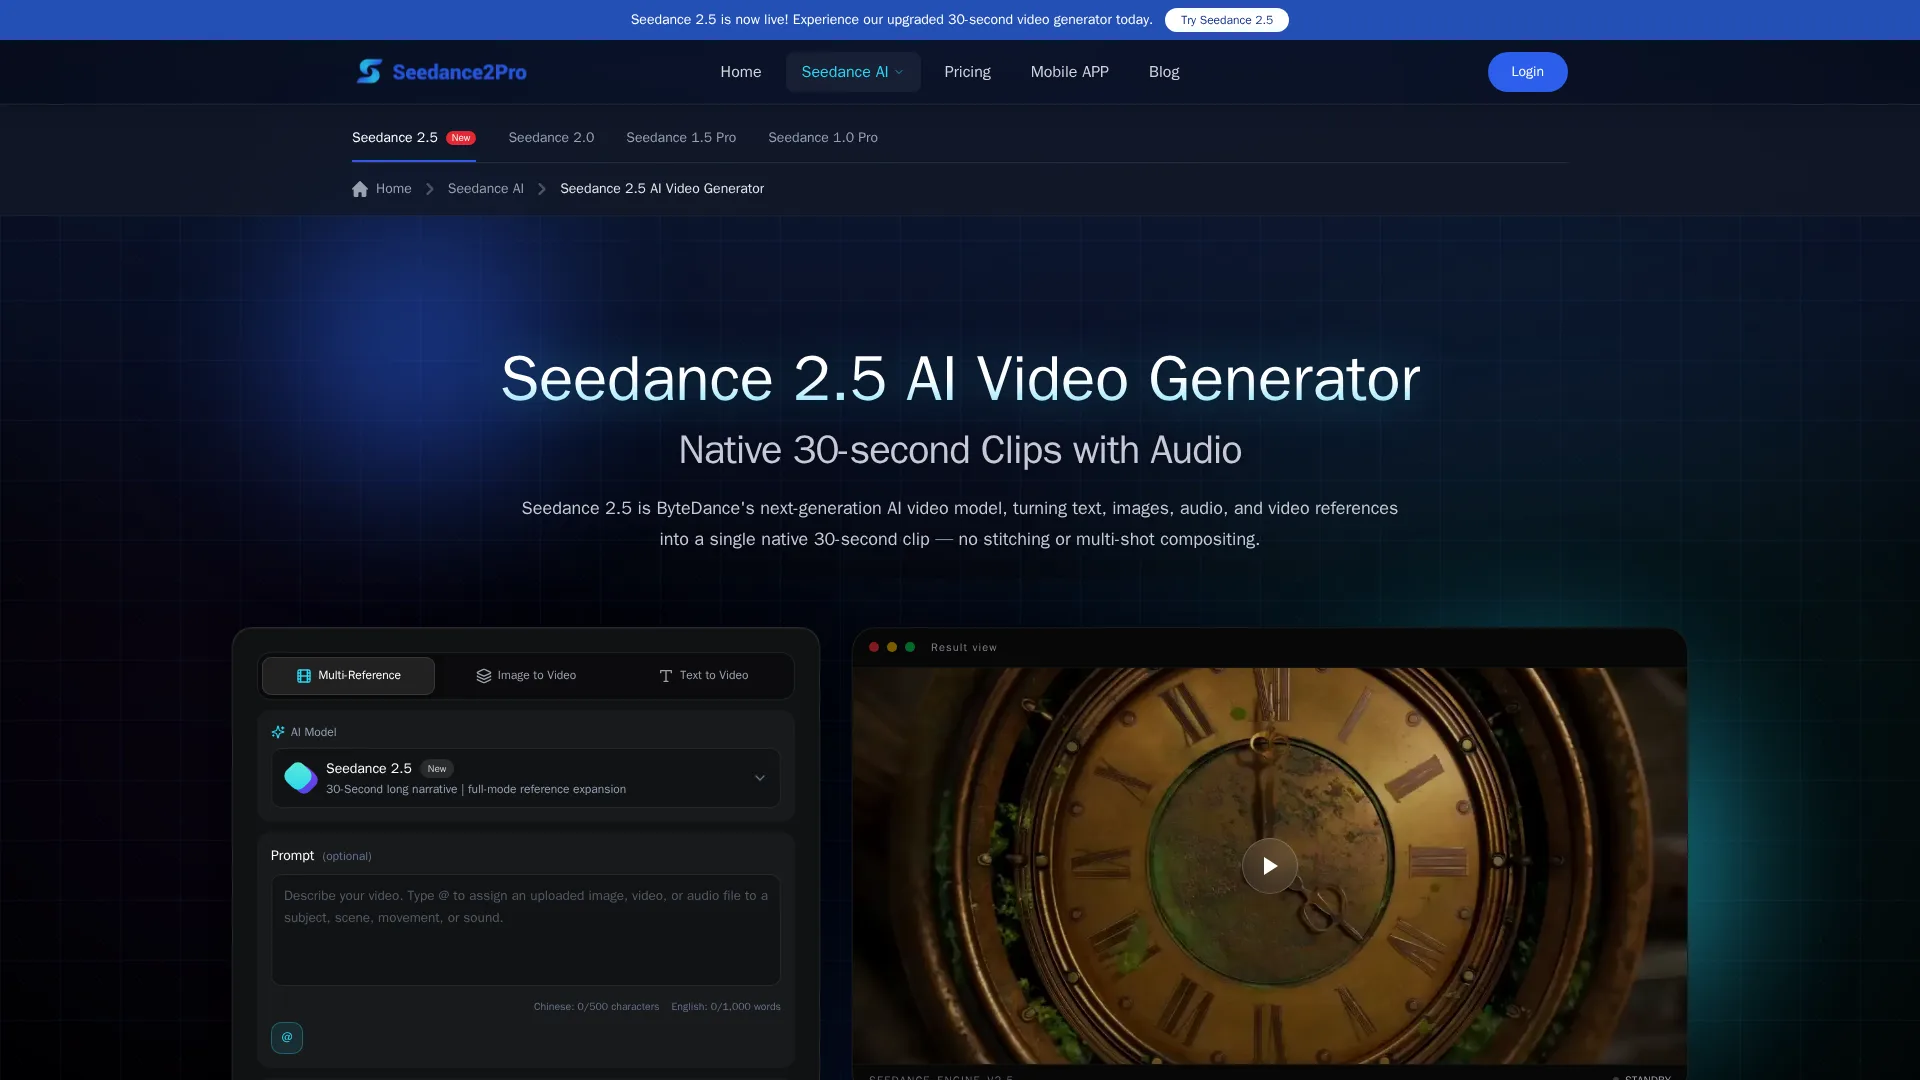The height and width of the screenshot is (1080, 1920).
Task: Click the home icon in breadcrumb
Action: [360, 189]
